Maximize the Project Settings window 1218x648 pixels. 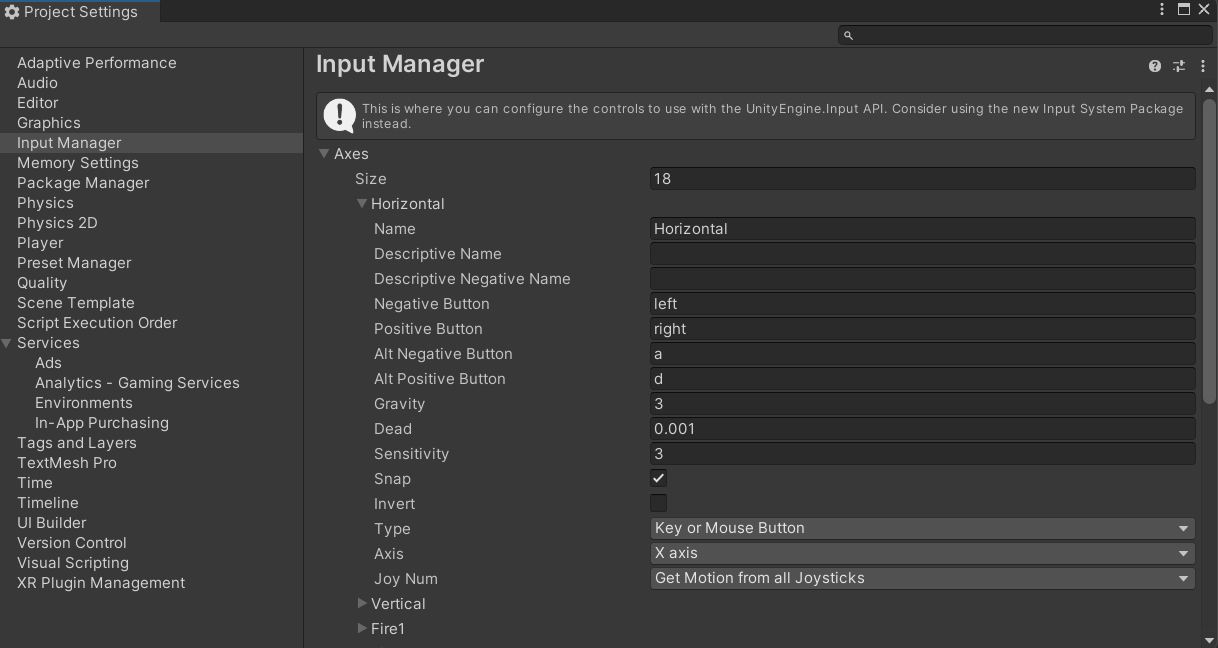pyautogui.click(x=1184, y=10)
